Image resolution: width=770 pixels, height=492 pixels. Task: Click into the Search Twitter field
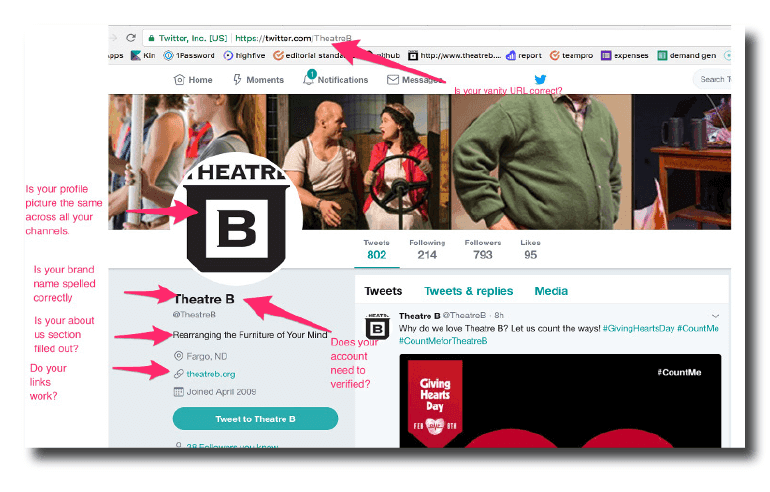click(712, 79)
